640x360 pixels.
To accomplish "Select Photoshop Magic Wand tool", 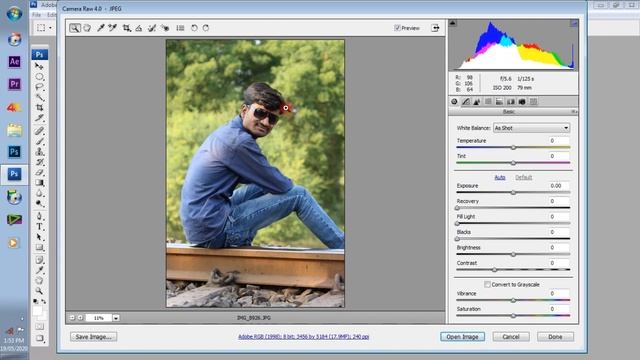I will coord(39,97).
